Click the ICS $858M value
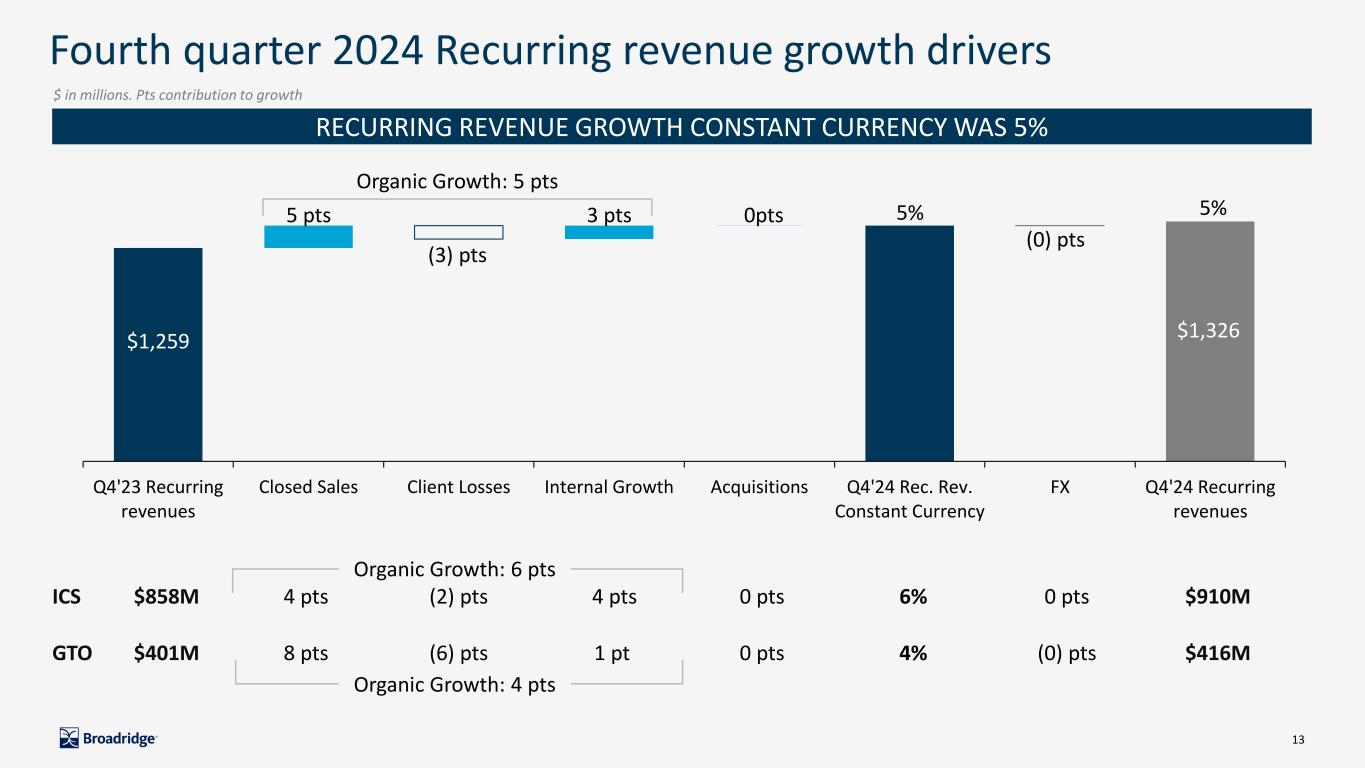This screenshot has height=768, width=1365. tap(166, 597)
